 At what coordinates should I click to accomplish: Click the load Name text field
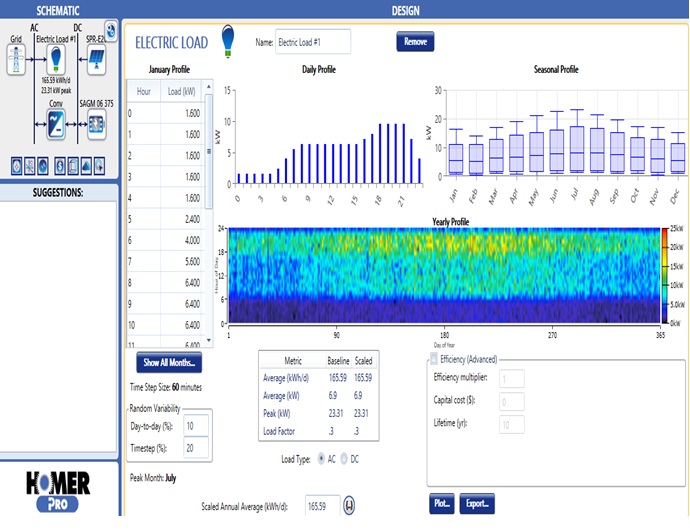click(313, 42)
